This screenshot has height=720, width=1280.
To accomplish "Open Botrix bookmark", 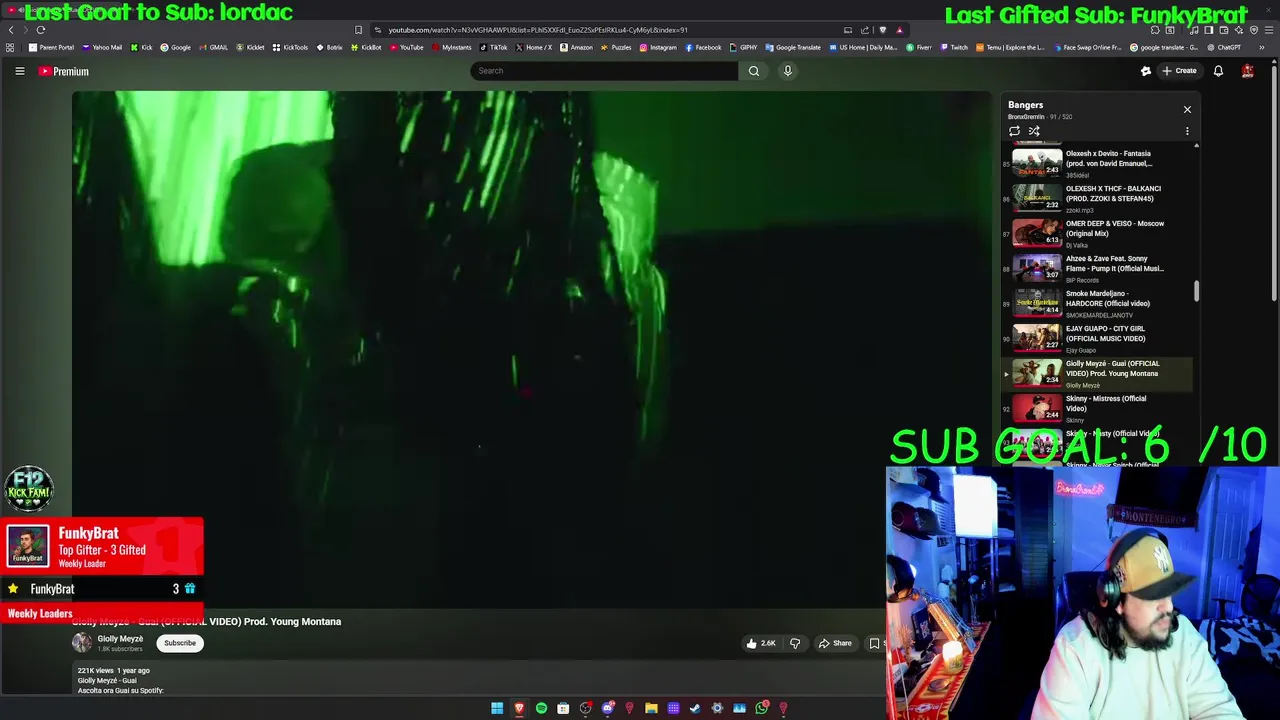I will (329, 47).
